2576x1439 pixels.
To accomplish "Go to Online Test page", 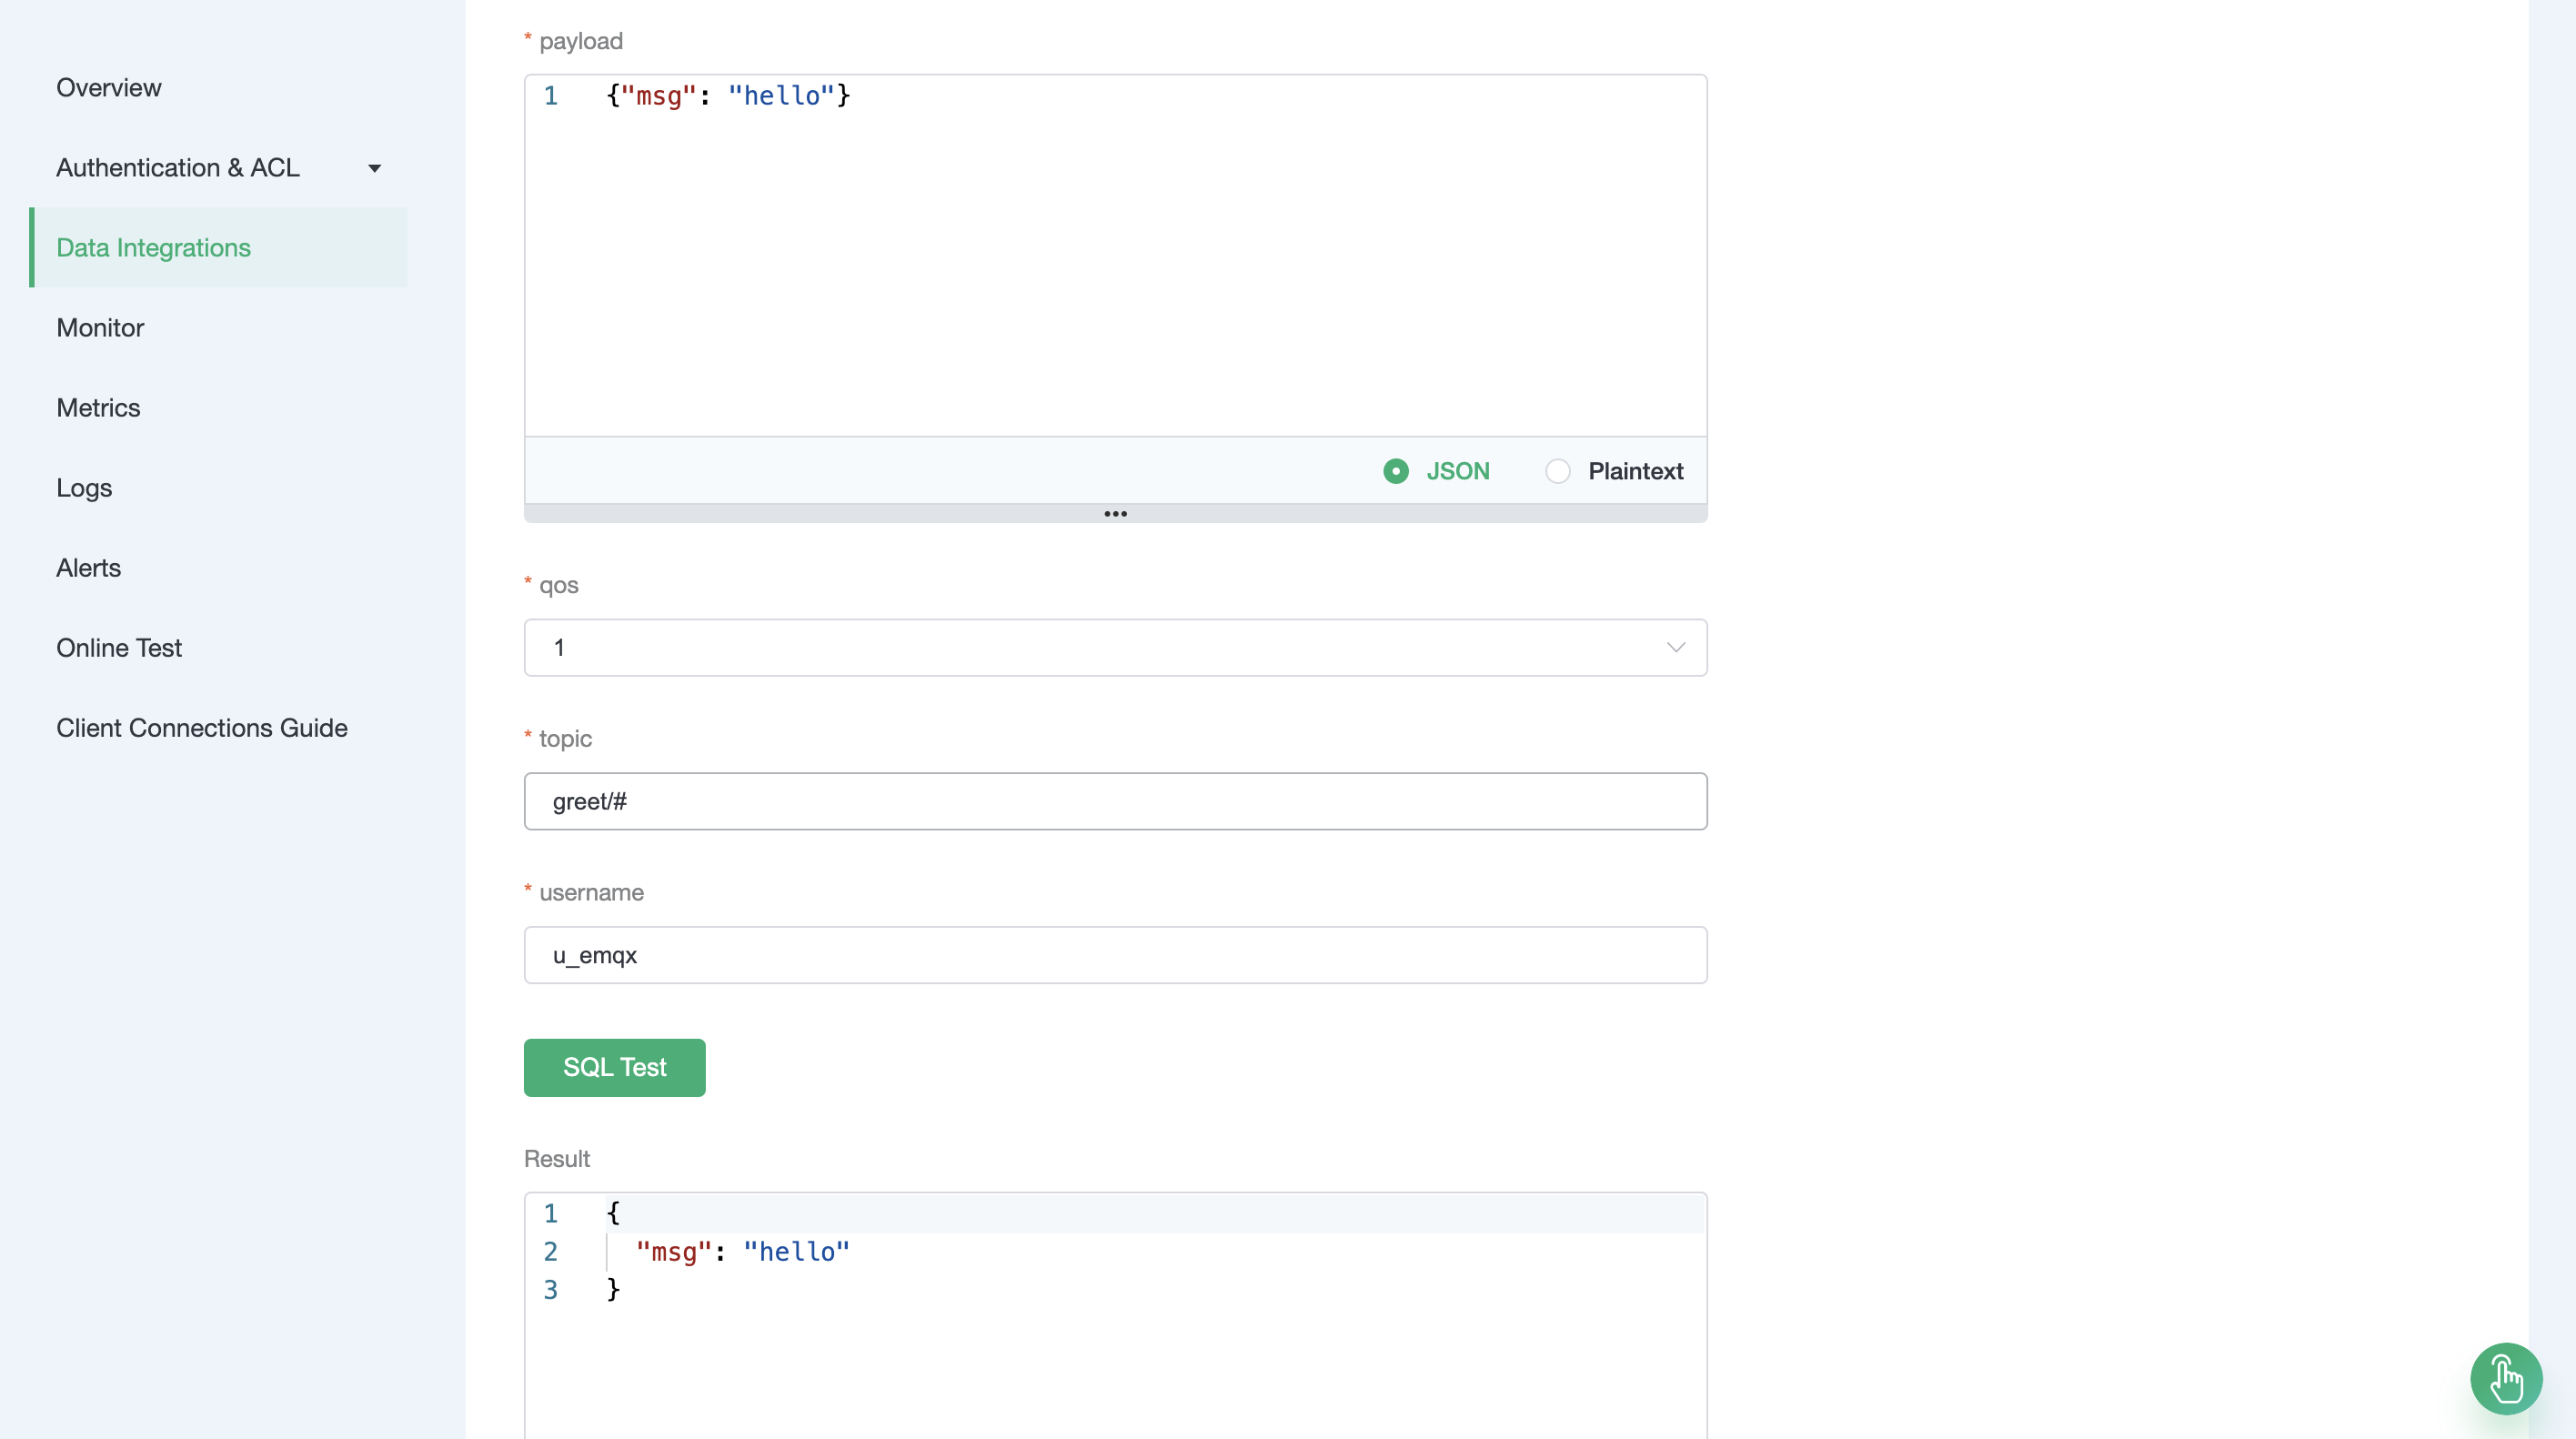I will point(119,647).
